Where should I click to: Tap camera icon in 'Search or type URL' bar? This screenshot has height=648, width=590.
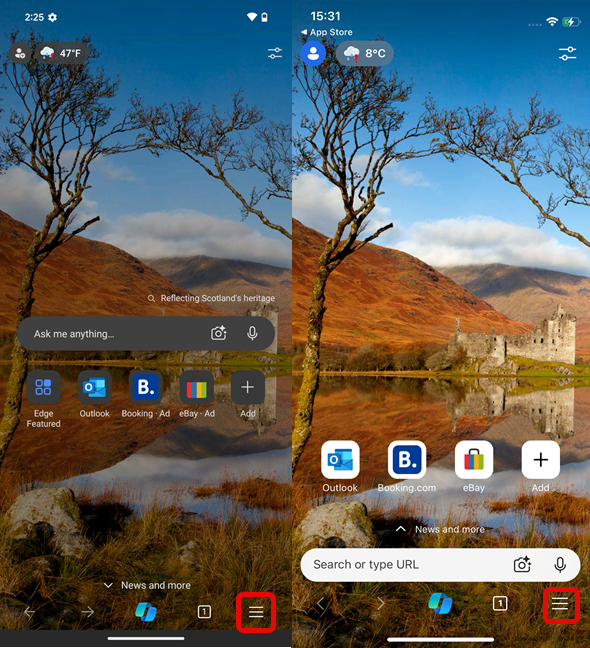coord(522,565)
